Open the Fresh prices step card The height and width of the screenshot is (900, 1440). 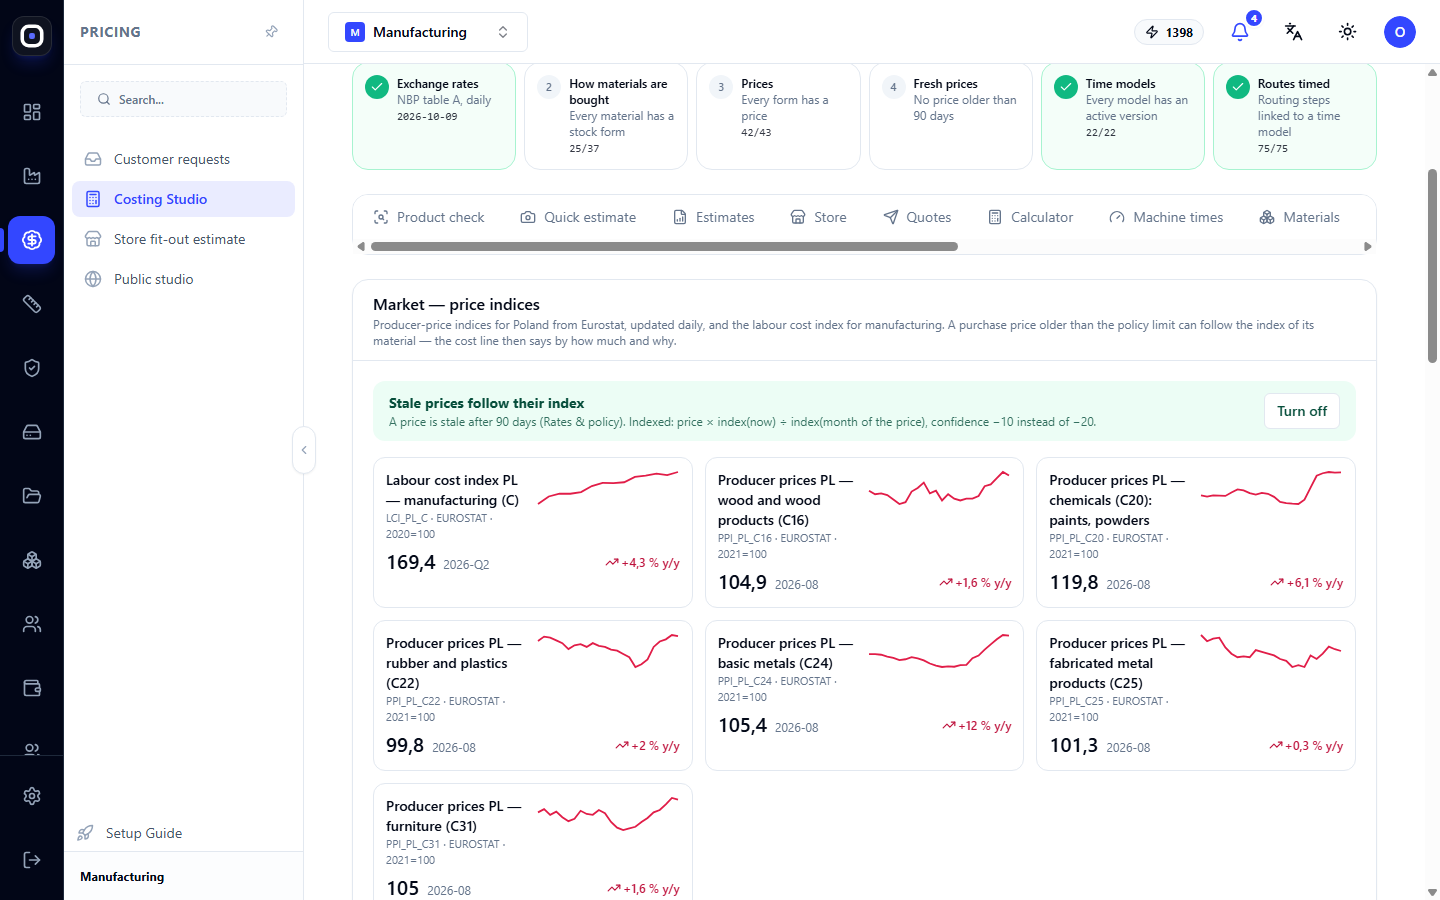tap(951, 116)
